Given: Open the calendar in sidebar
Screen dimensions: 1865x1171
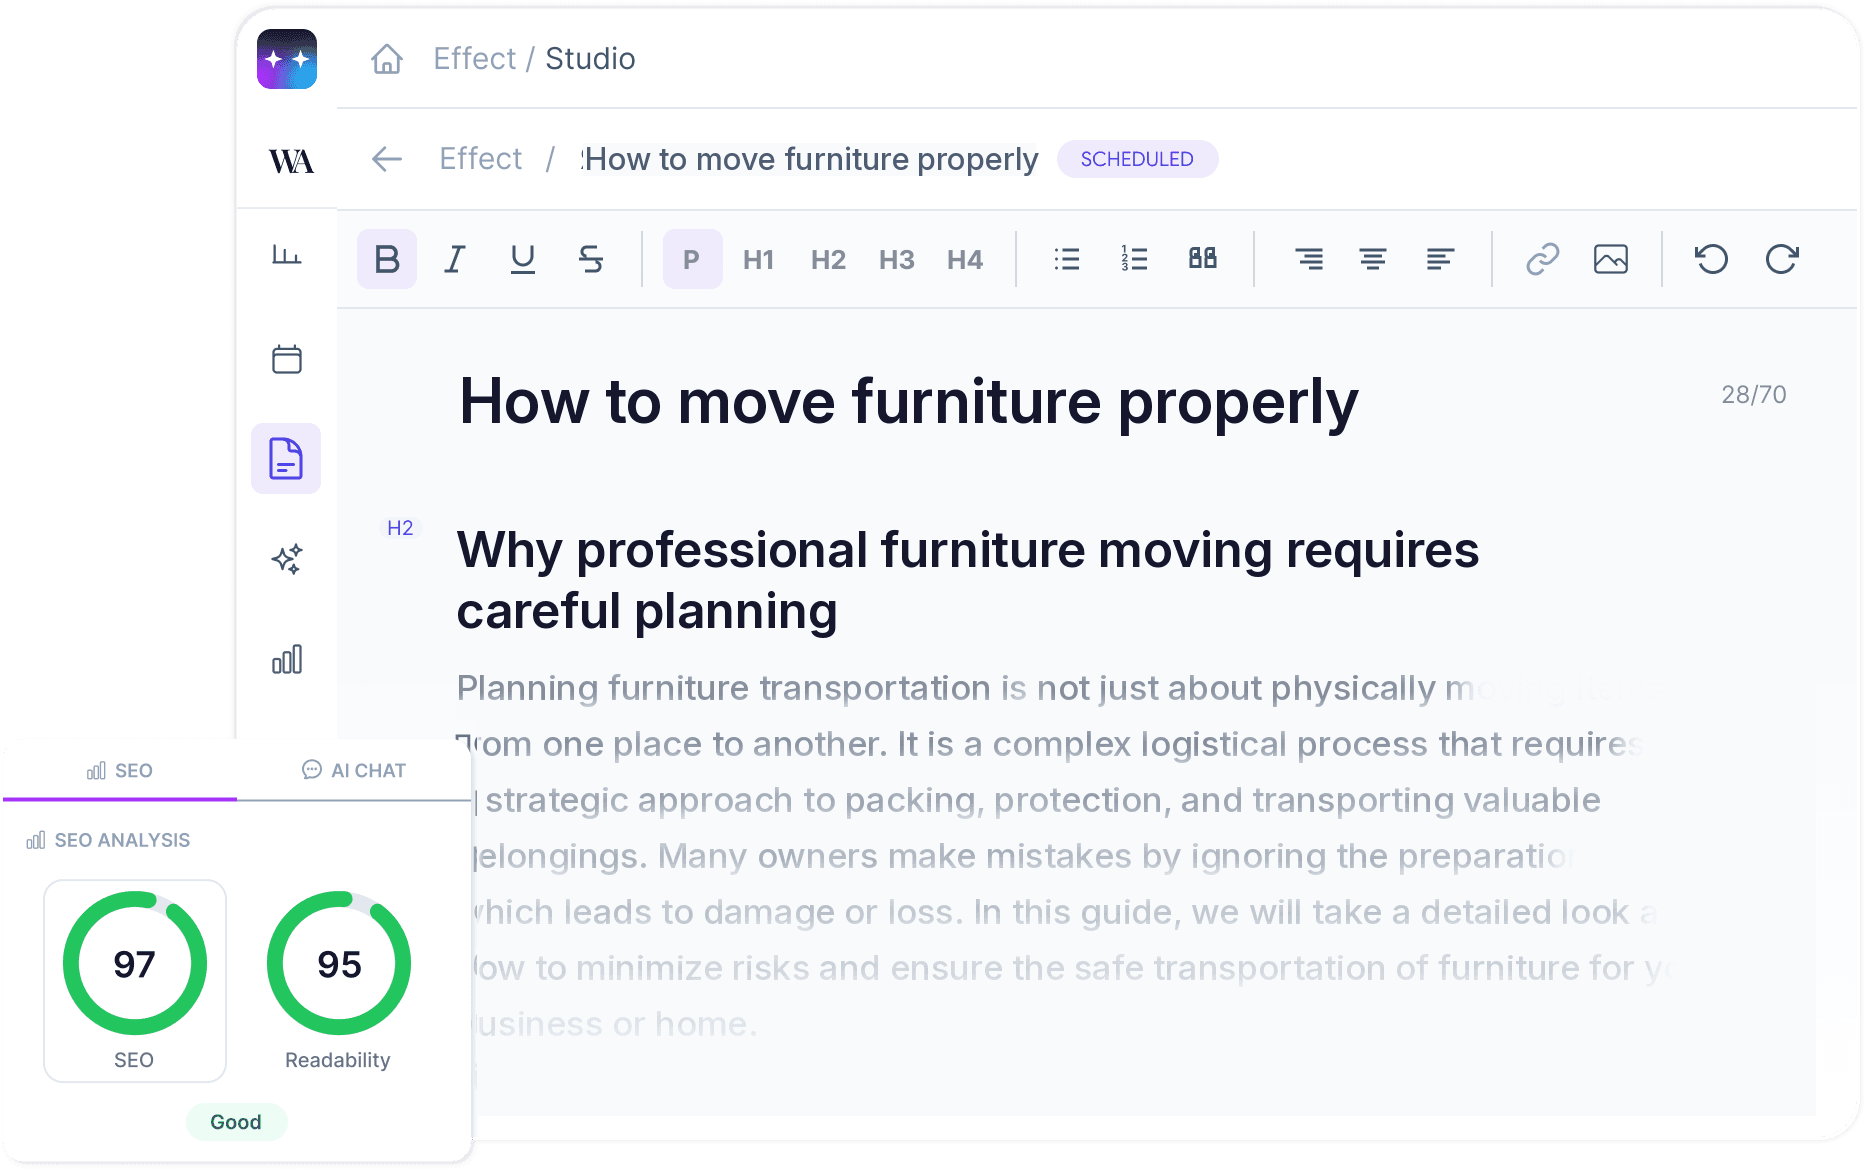Looking at the screenshot, I should click(287, 359).
